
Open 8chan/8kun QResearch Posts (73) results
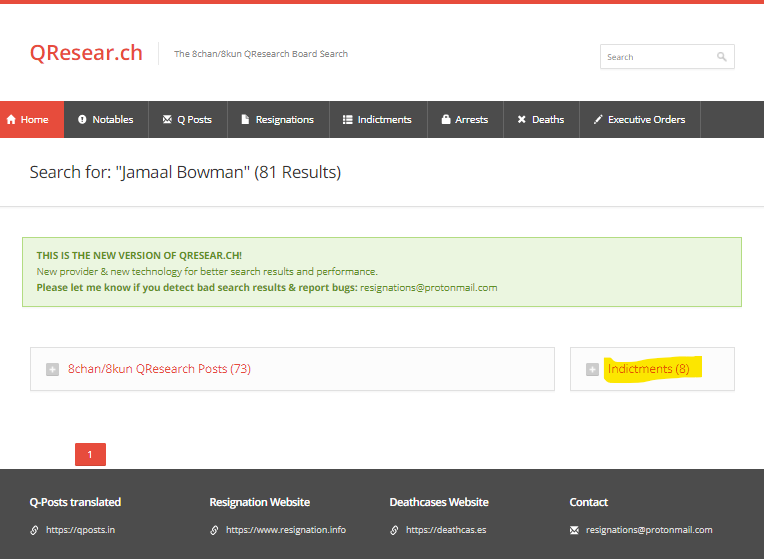(x=159, y=369)
